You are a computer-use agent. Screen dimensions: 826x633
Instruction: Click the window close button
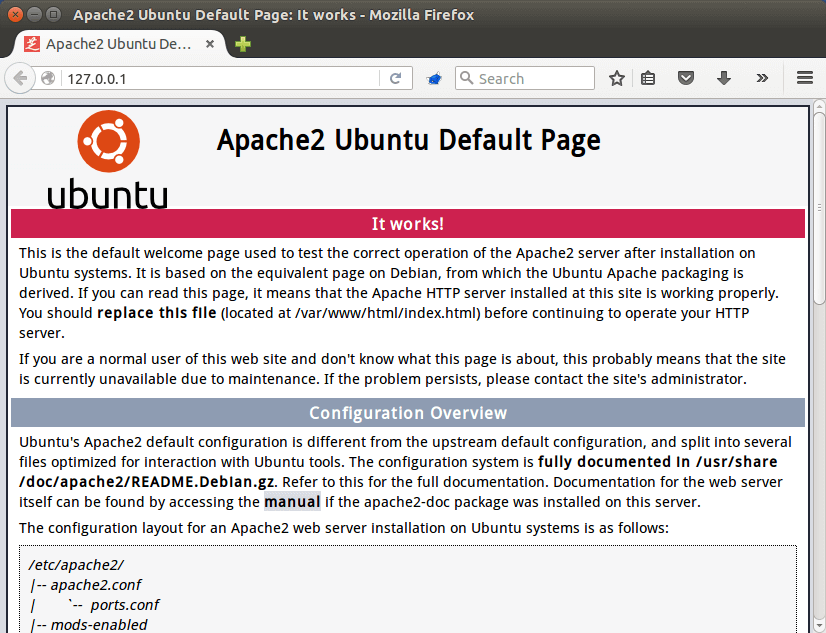(15, 14)
